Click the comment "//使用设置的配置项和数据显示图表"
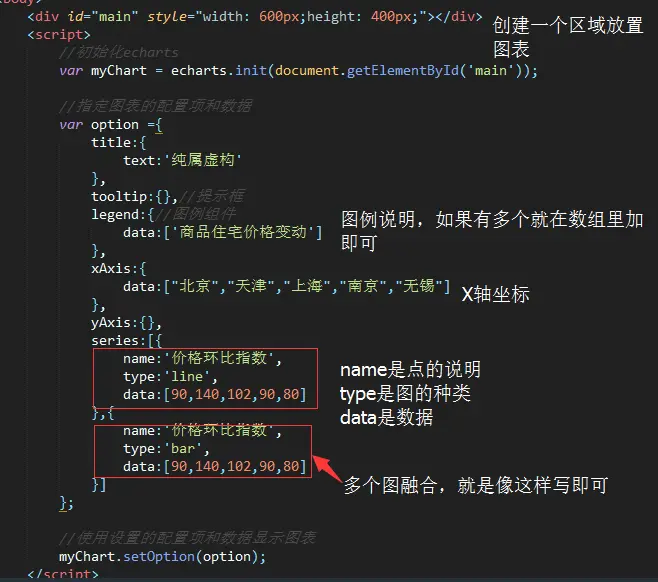Viewport: 658px width, 582px height. click(188, 538)
